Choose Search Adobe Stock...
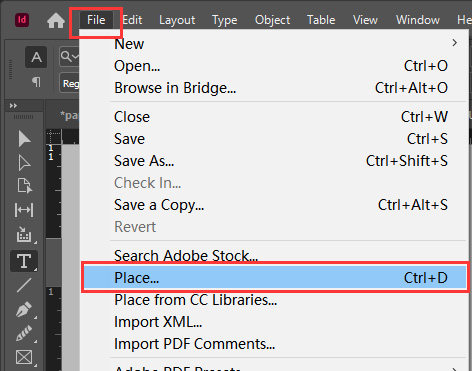Viewport: 472px width, 371px height. click(273, 256)
